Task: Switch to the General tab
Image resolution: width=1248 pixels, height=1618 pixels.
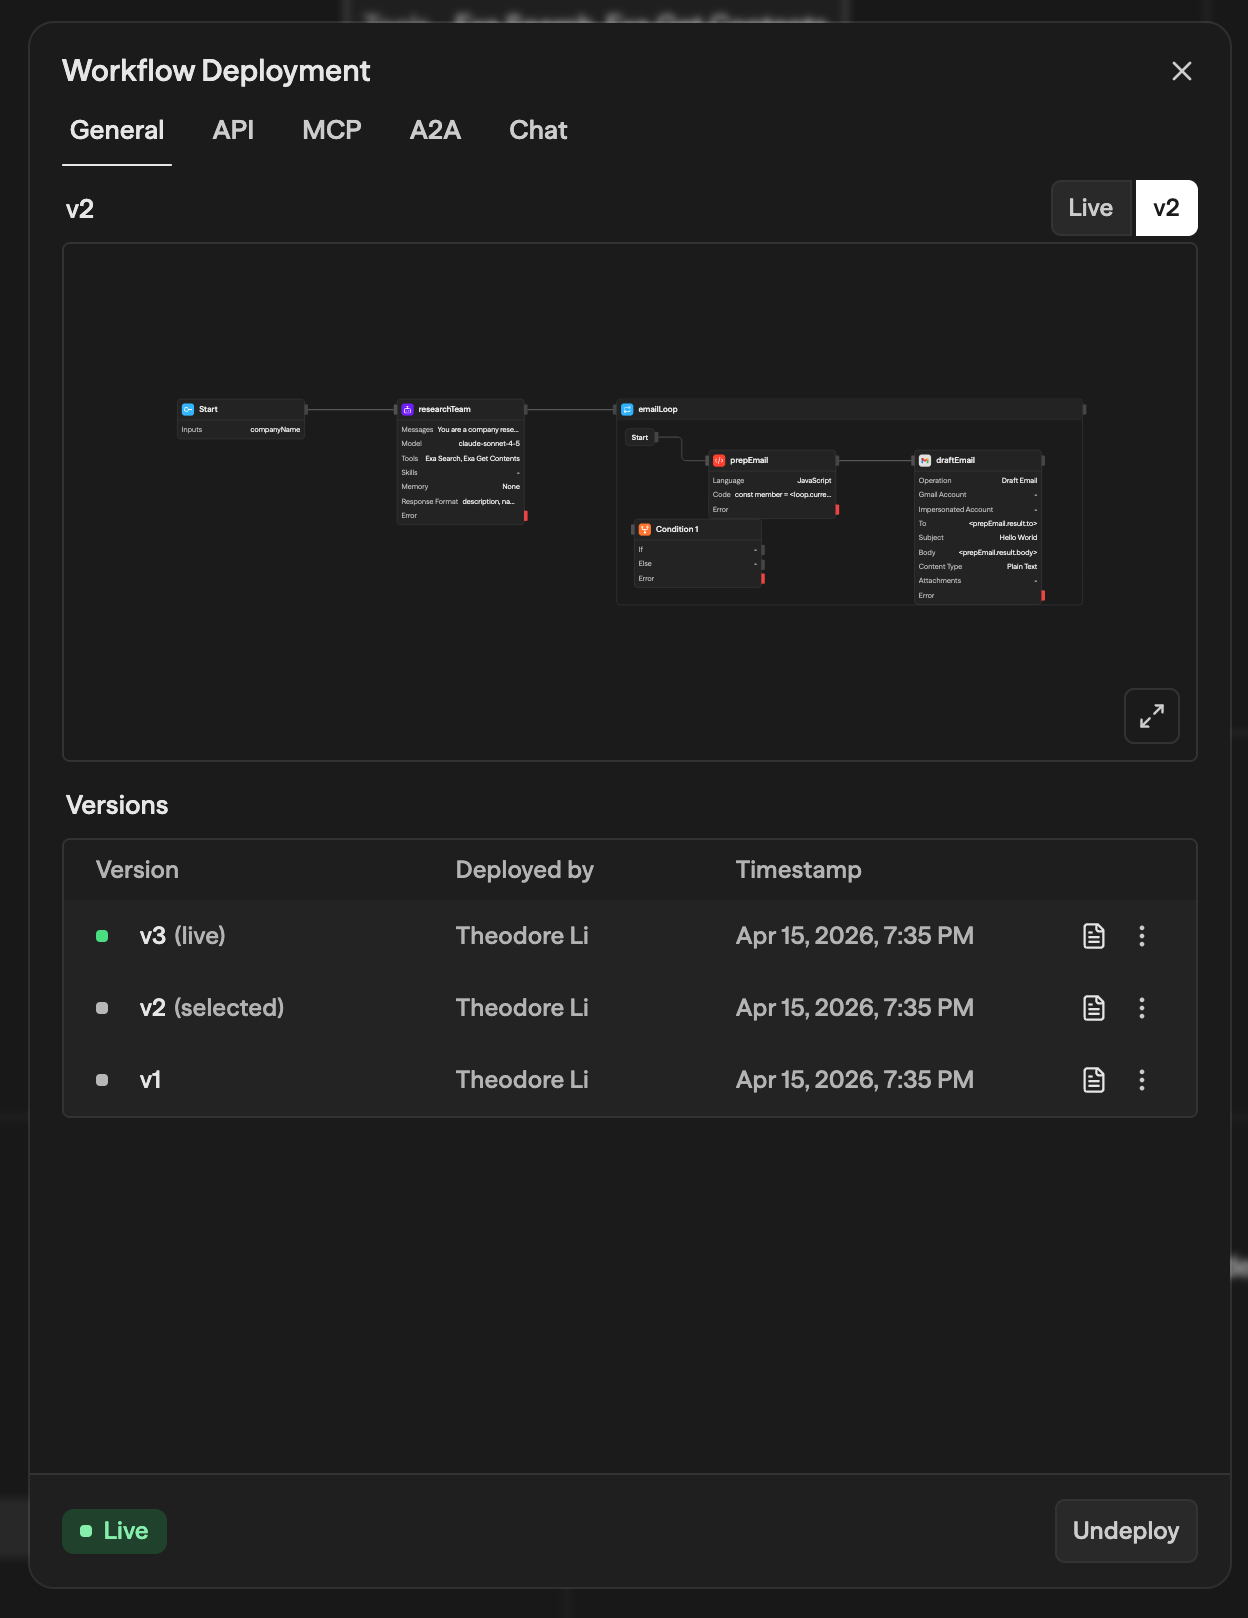Action: [x=117, y=131]
